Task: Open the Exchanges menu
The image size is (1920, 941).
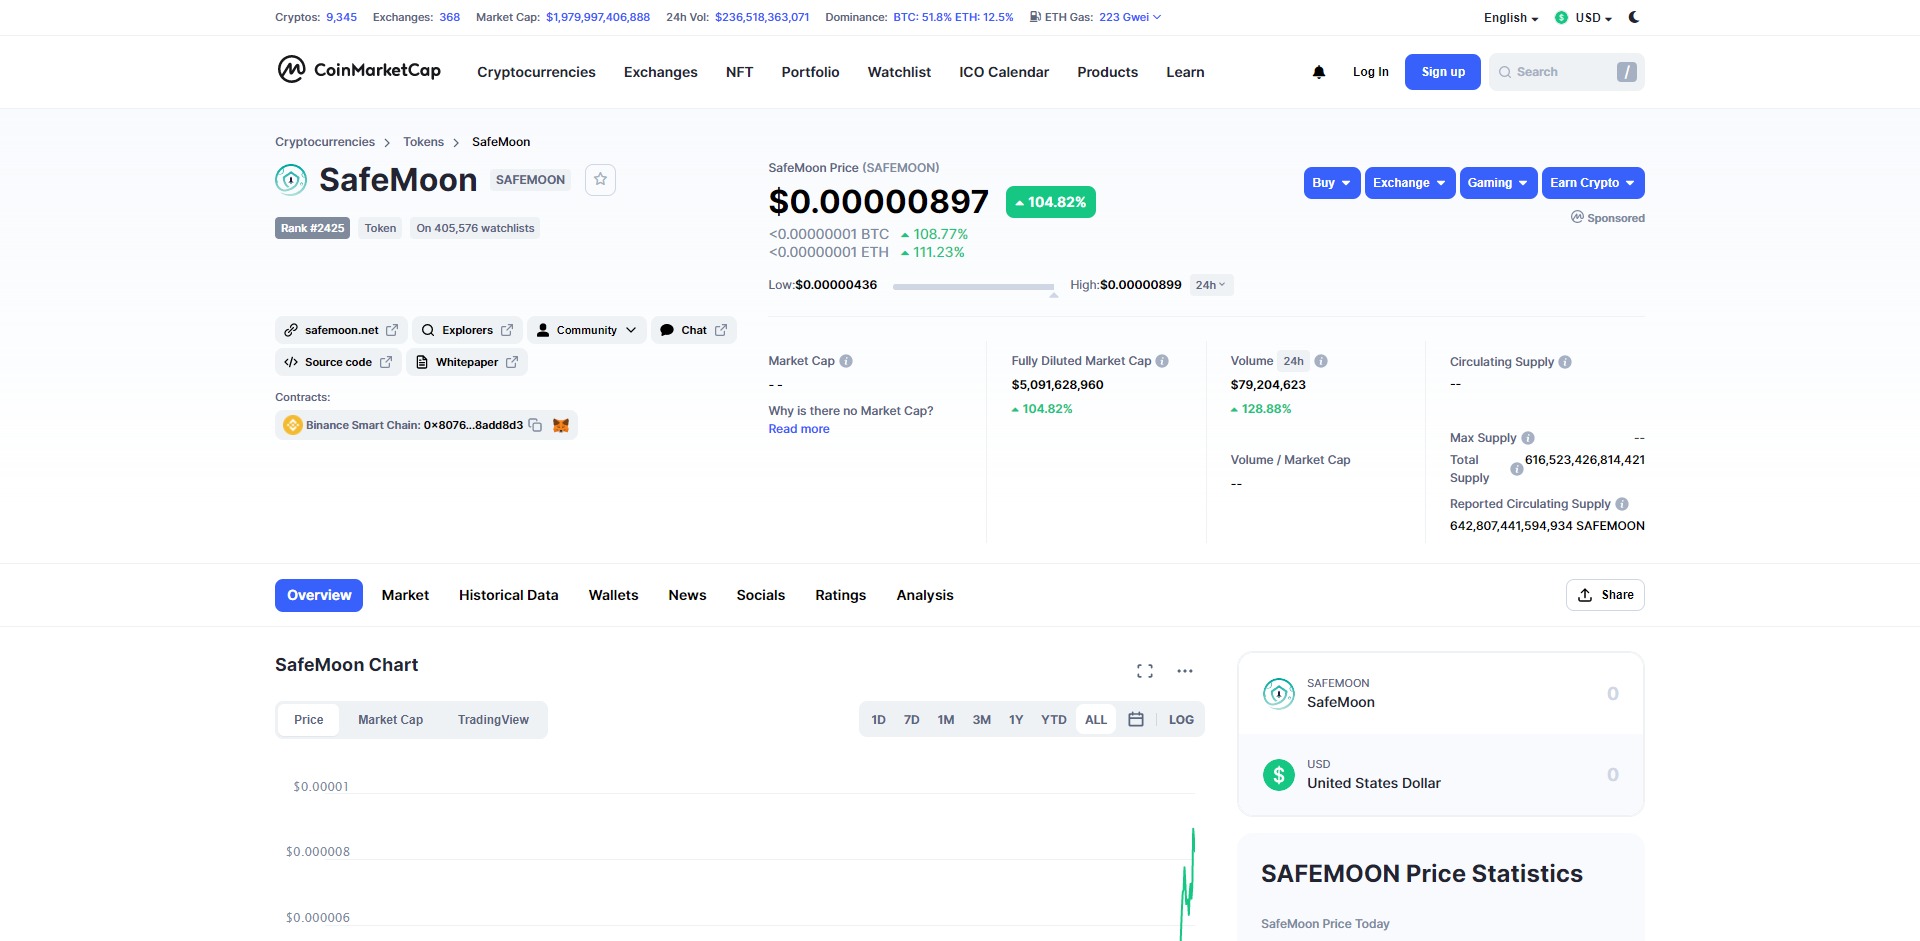Action: click(661, 72)
